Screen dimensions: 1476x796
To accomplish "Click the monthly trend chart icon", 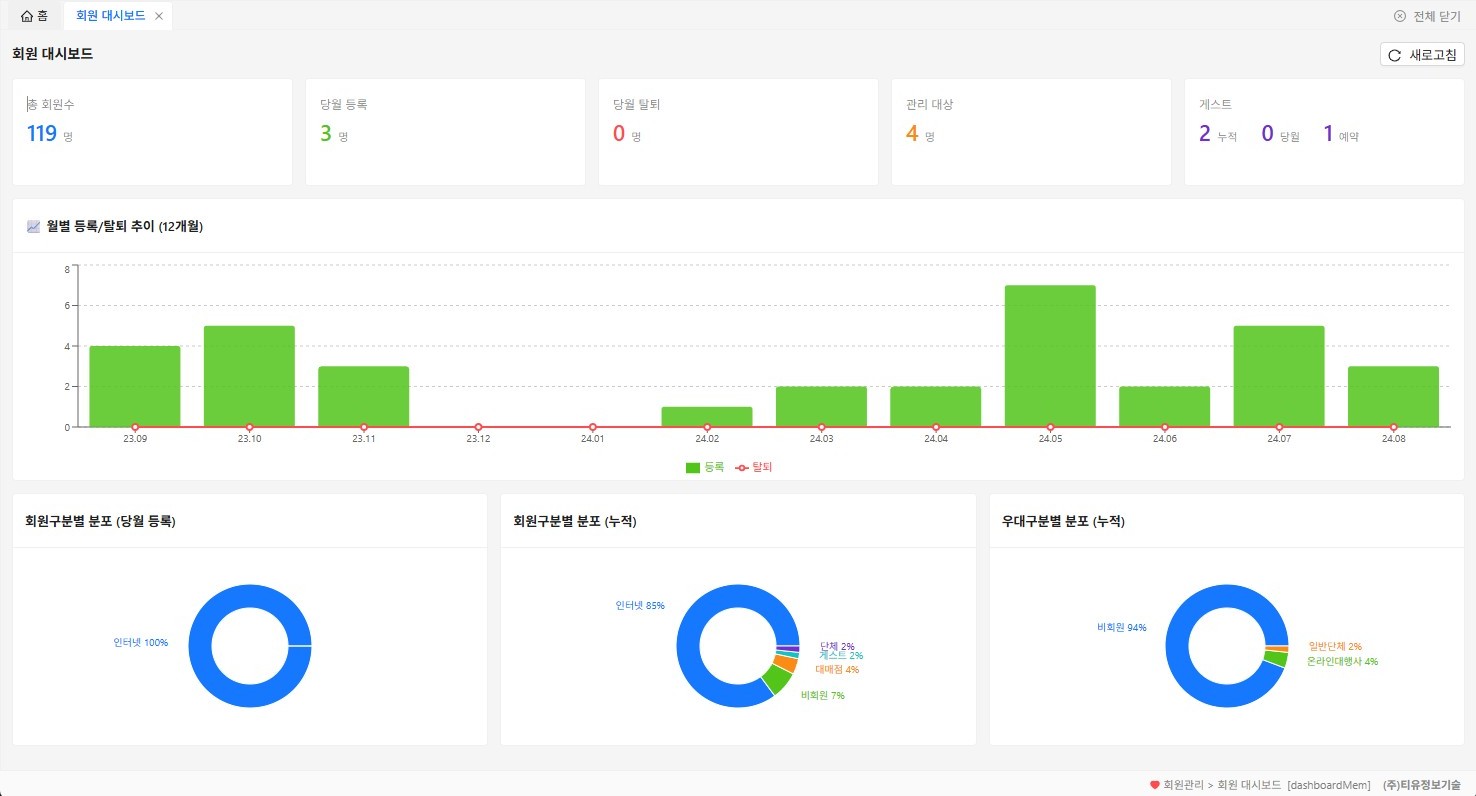I will click(x=34, y=227).
